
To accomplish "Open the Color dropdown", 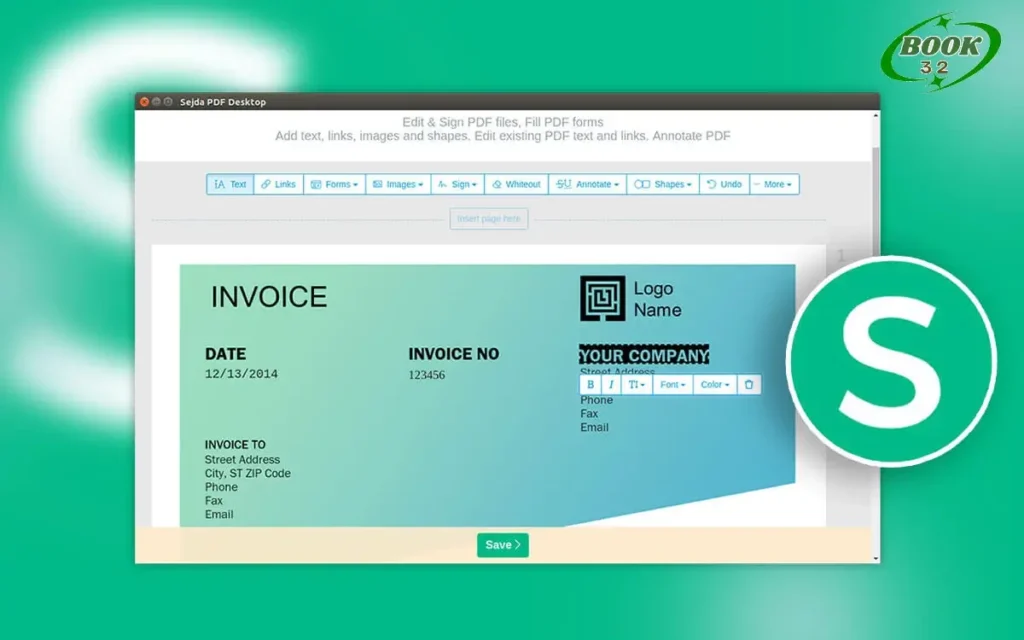I will [x=714, y=385].
